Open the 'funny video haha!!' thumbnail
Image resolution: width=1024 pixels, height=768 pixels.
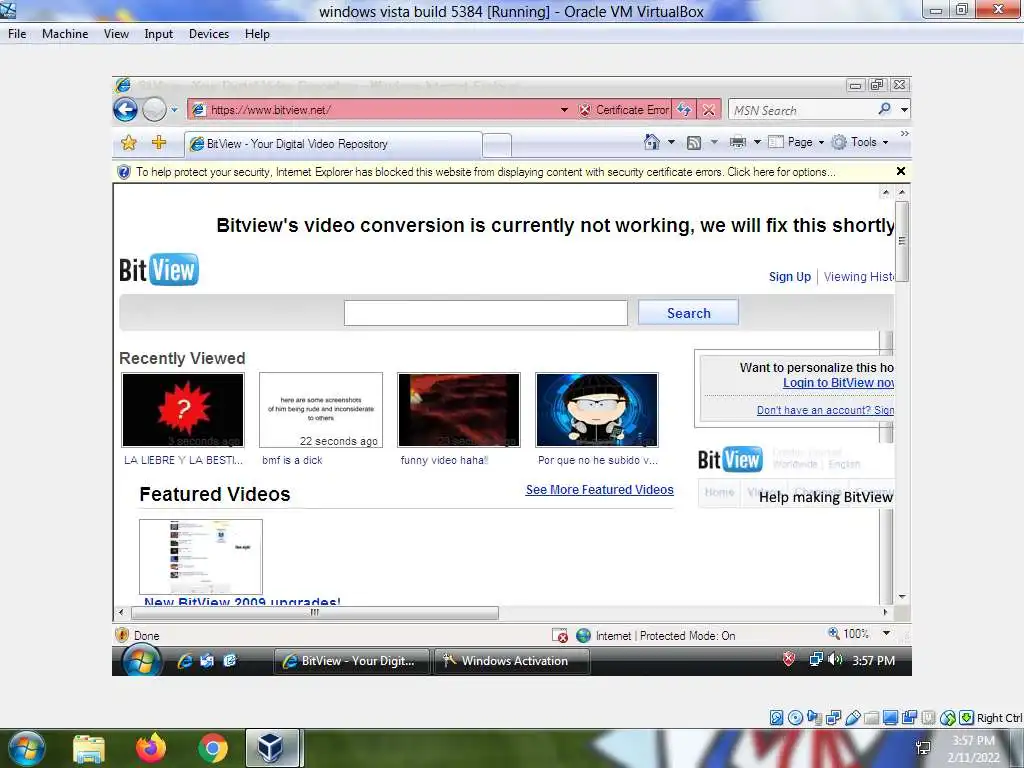459,409
